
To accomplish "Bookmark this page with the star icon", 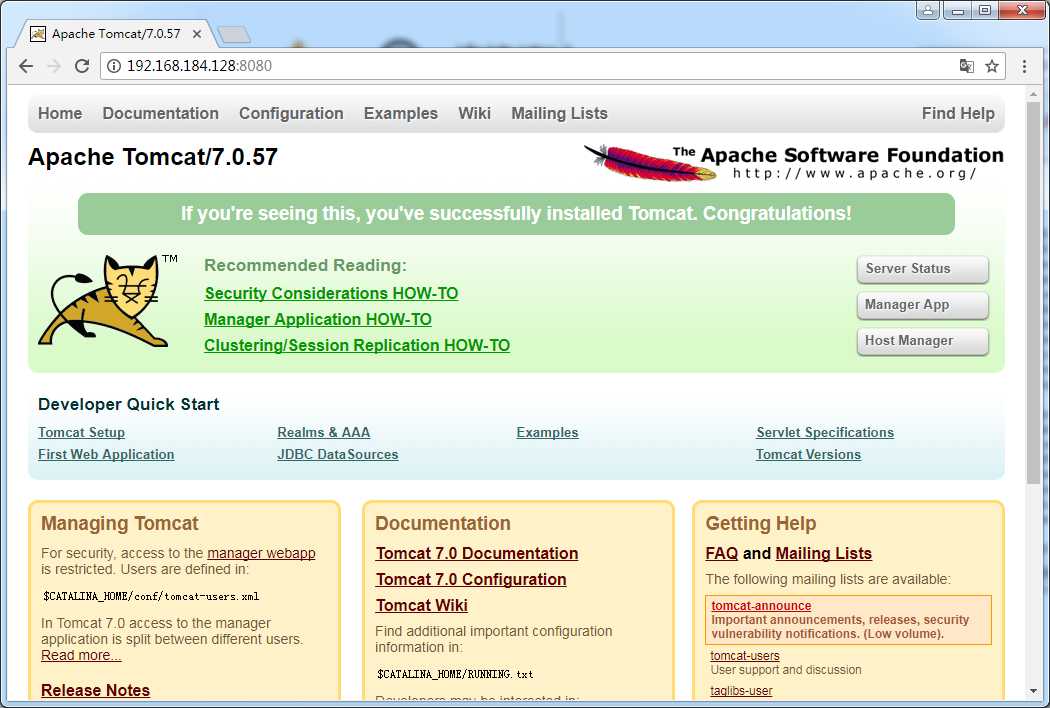I will (x=992, y=66).
